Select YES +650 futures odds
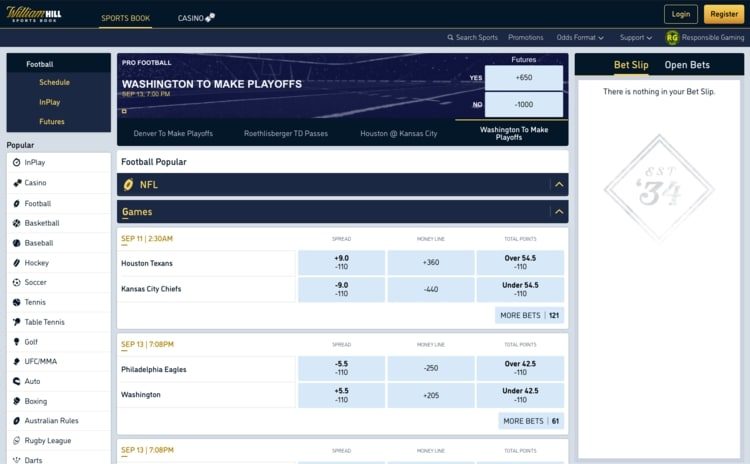 coord(524,77)
